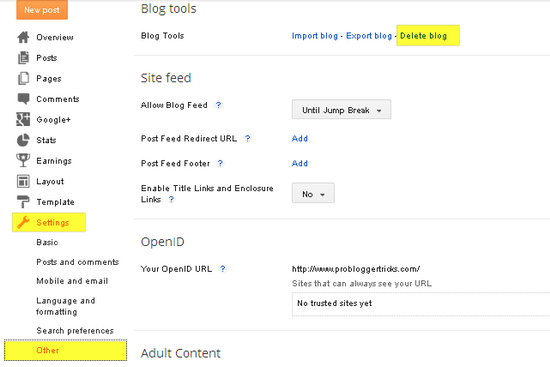Click the Template paint roller icon
The image size is (550, 367).
click(23, 202)
